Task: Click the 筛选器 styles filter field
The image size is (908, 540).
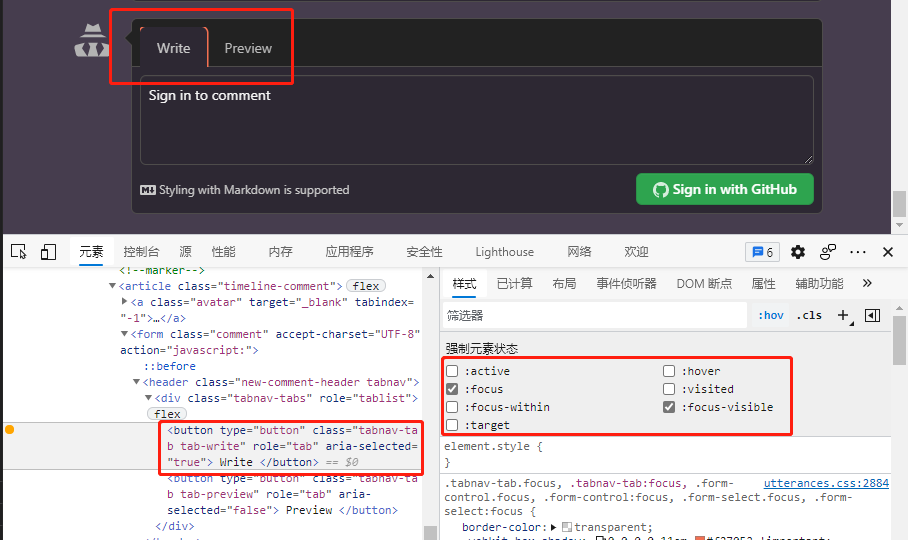Action: click(595, 315)
